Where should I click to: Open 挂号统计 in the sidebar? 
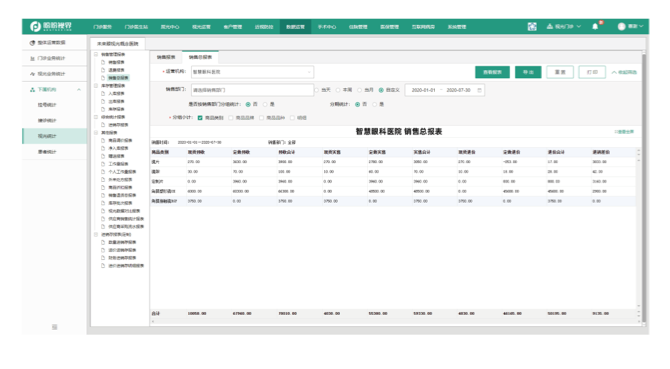pos(47,105)
